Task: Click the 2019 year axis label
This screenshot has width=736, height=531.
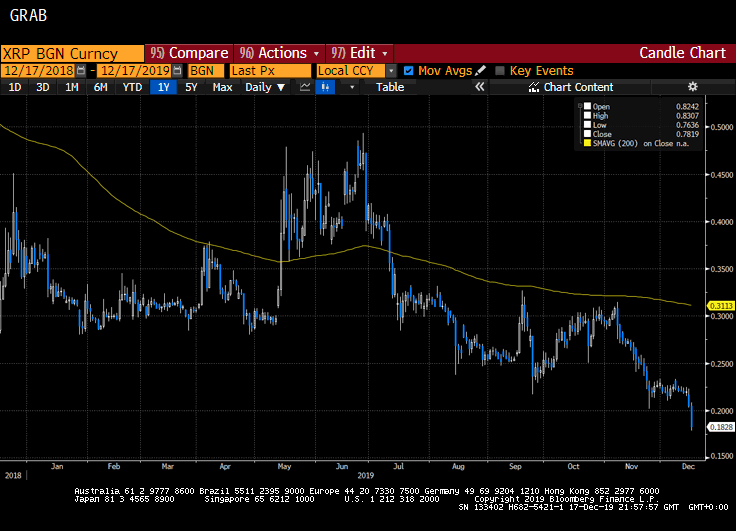Action: 366,475
